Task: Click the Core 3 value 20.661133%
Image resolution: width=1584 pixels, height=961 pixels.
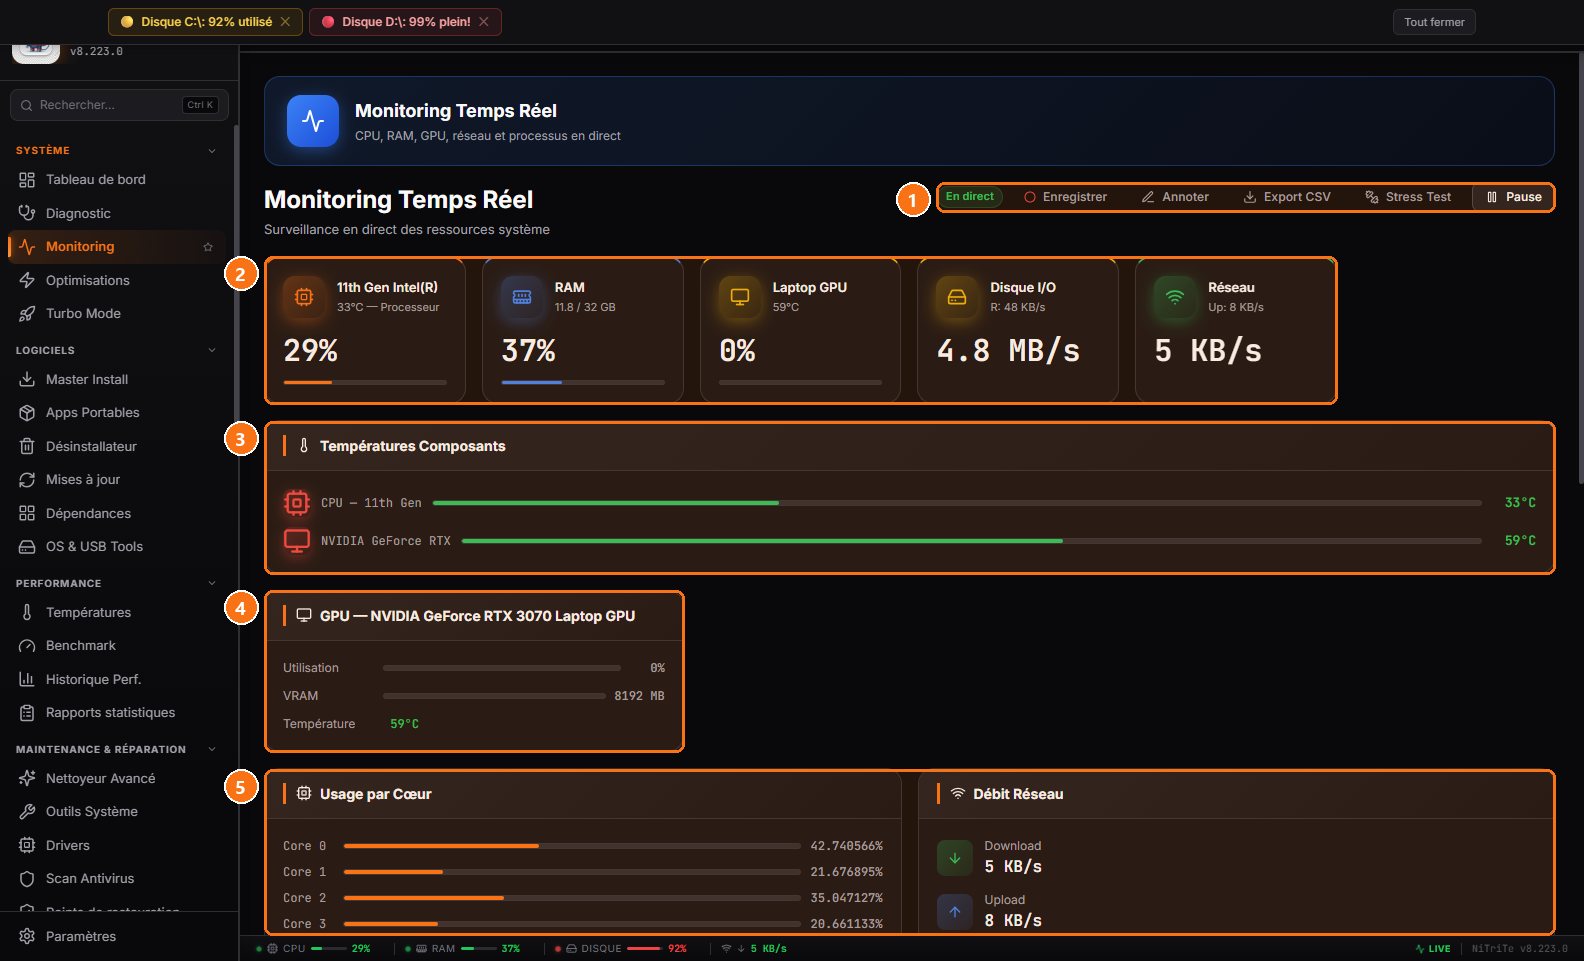Action: [x=846, y=924]
